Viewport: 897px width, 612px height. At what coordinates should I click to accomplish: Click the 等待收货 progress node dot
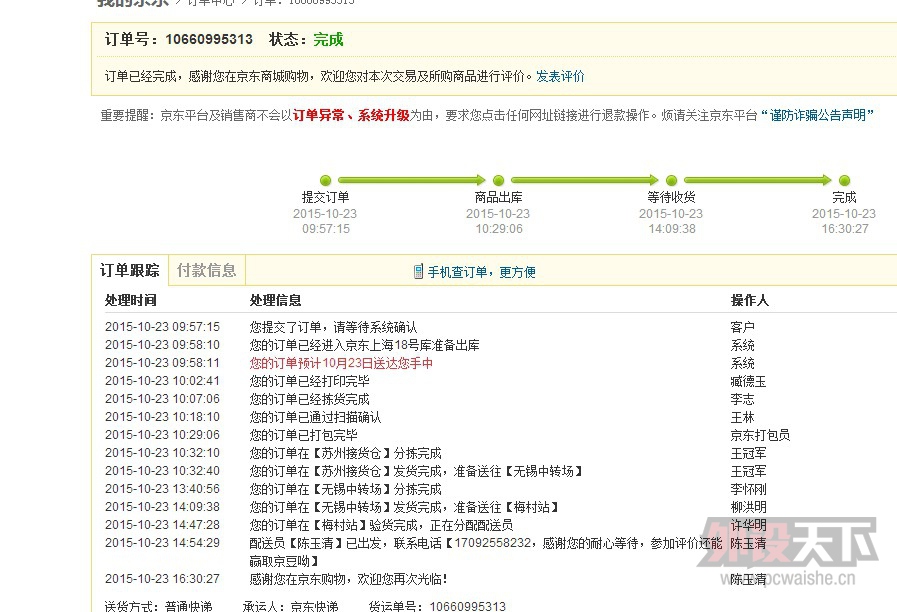pos(671,180)
